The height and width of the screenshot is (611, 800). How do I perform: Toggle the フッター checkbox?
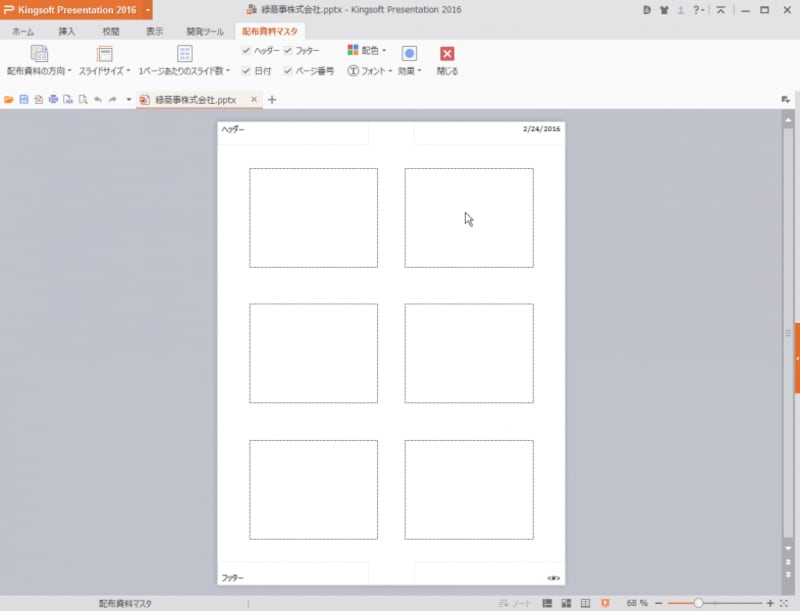tap(288, 50)
